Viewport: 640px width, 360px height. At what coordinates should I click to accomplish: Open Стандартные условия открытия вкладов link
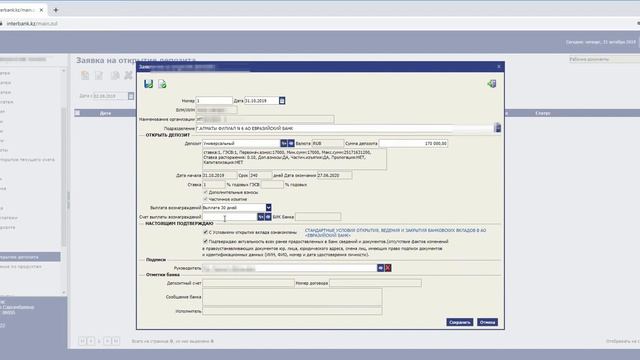[x=395, y=233]
